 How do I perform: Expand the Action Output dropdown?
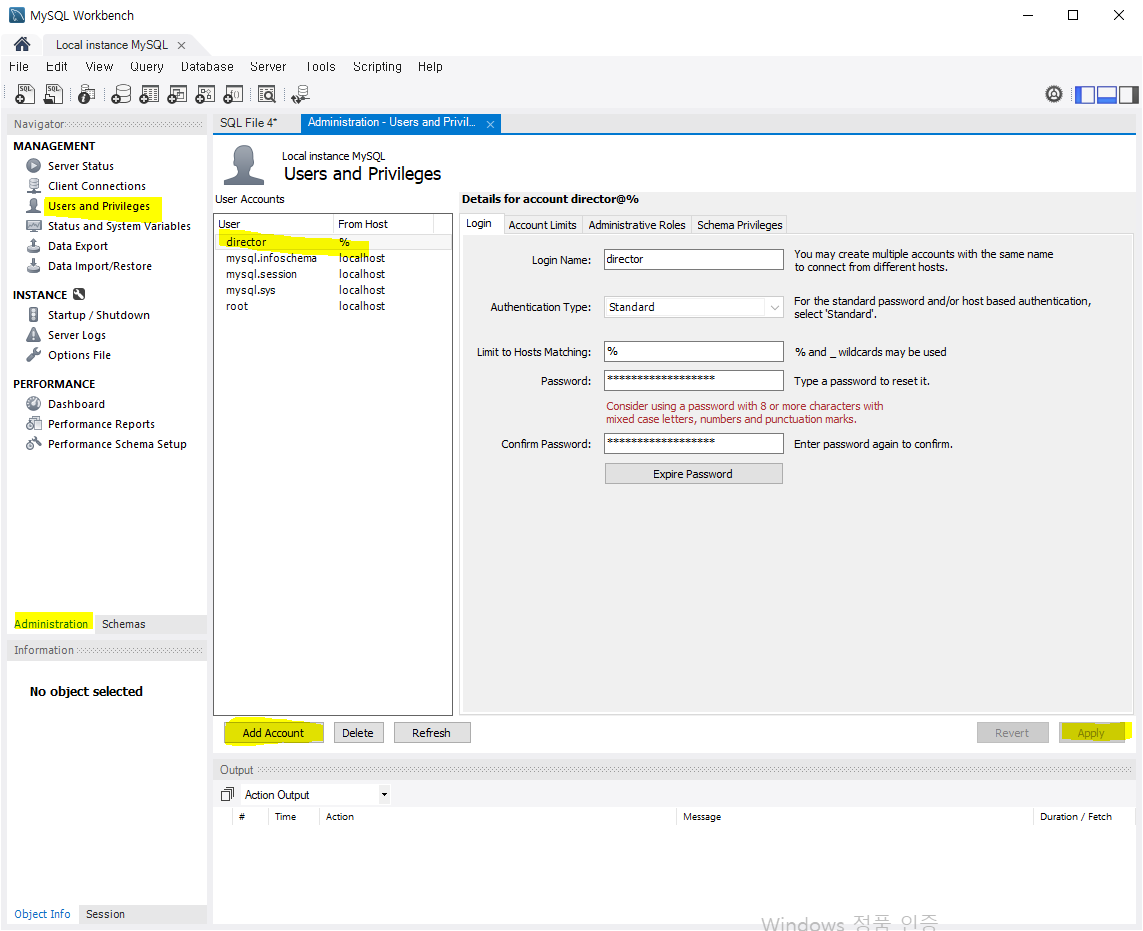pyautogui.click(x=384, y=795)
